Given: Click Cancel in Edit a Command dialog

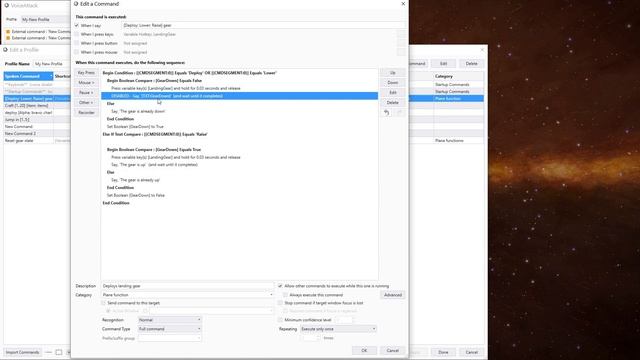Looking at the screenshot, I should (x=393, y=351).
